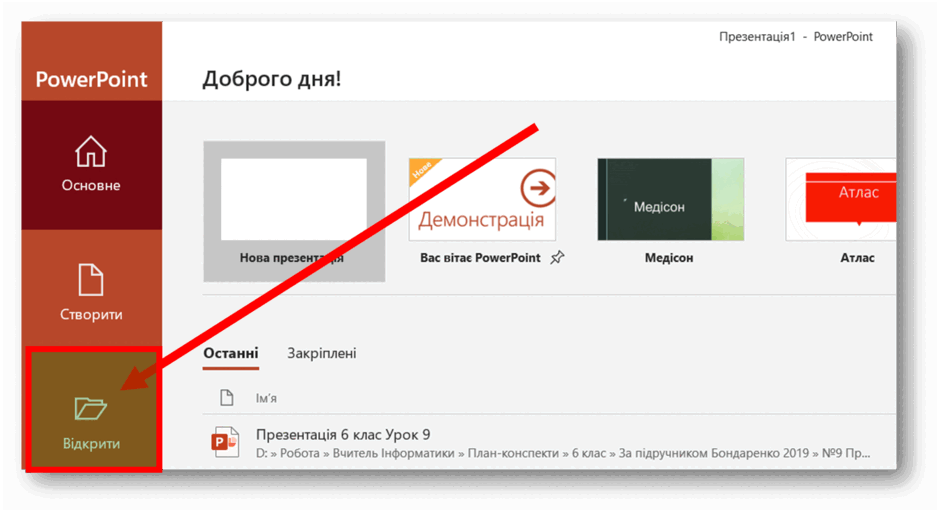Image resolution: width=940 pixels, height=513 pixels.
Task: Click the Створити new document icon
Action: pos(91,280)
